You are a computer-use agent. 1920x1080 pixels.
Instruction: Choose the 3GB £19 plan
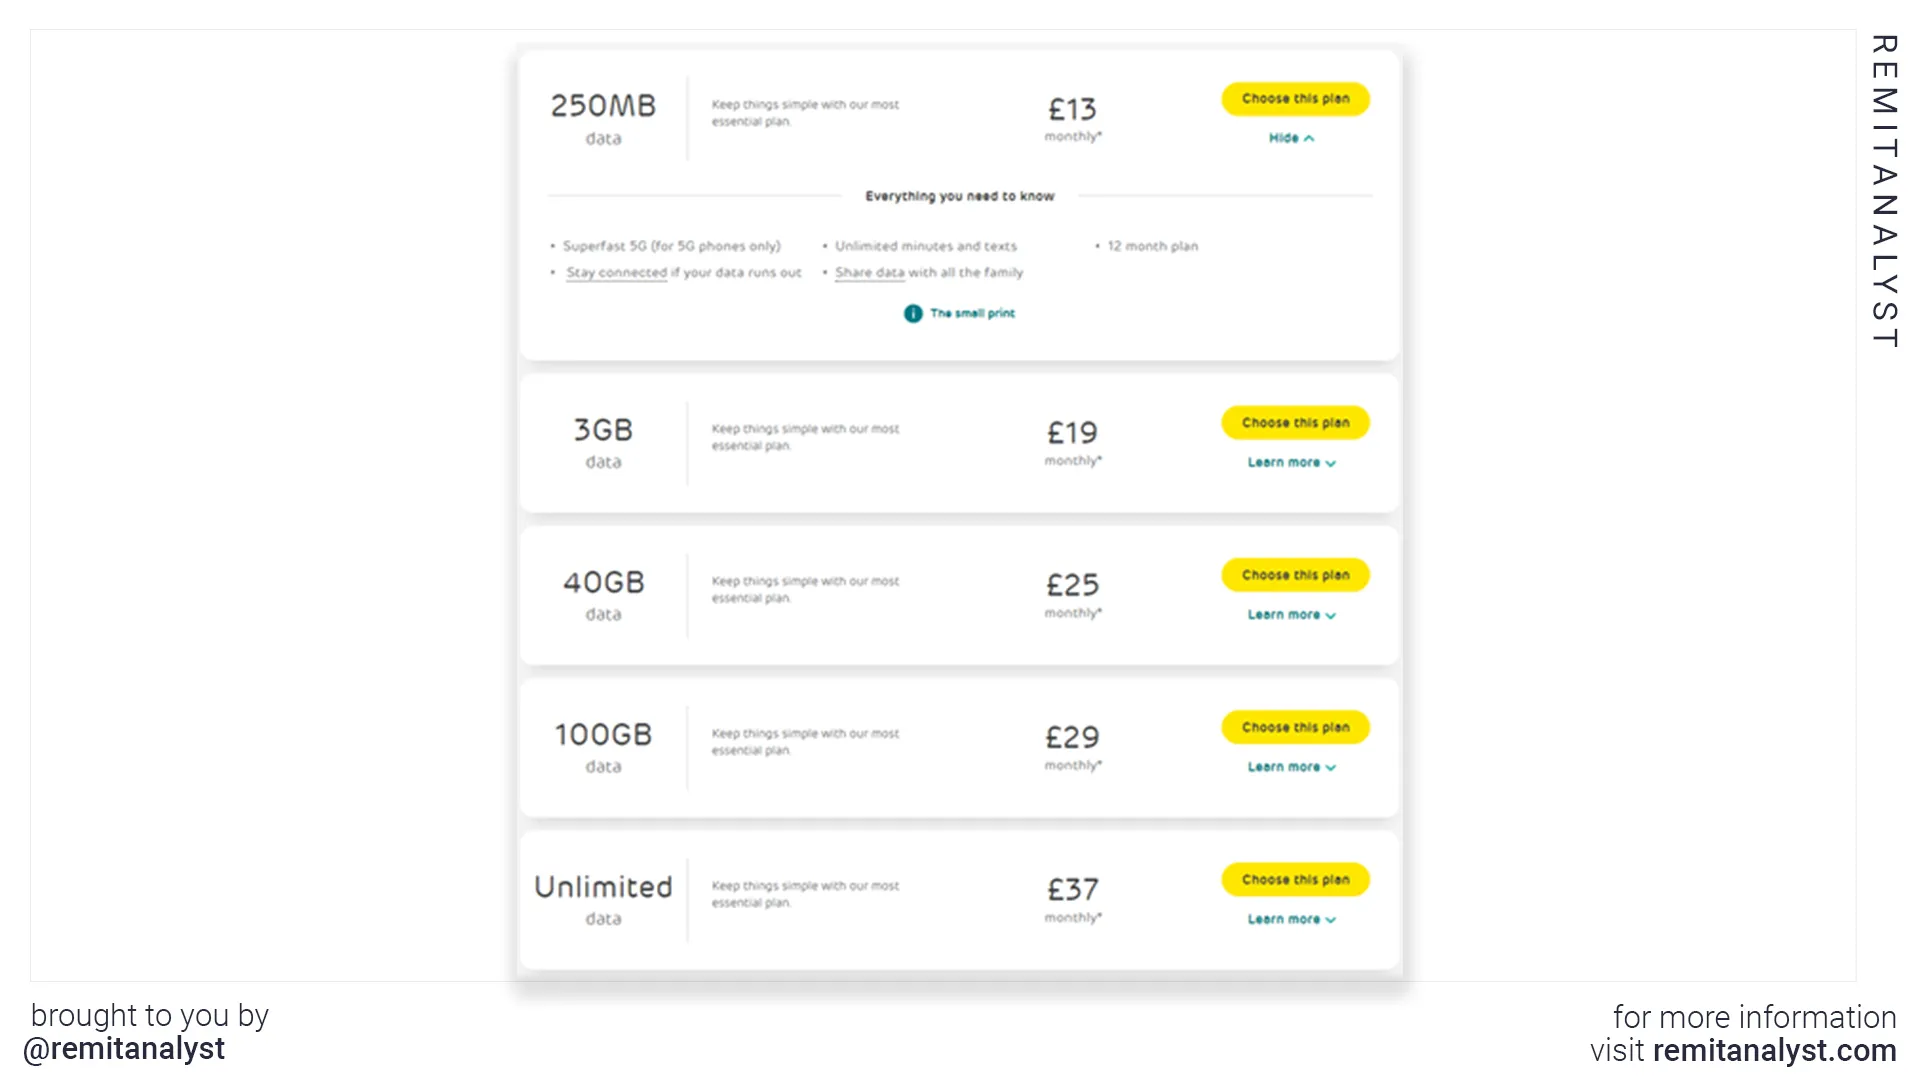point(1295,423)
